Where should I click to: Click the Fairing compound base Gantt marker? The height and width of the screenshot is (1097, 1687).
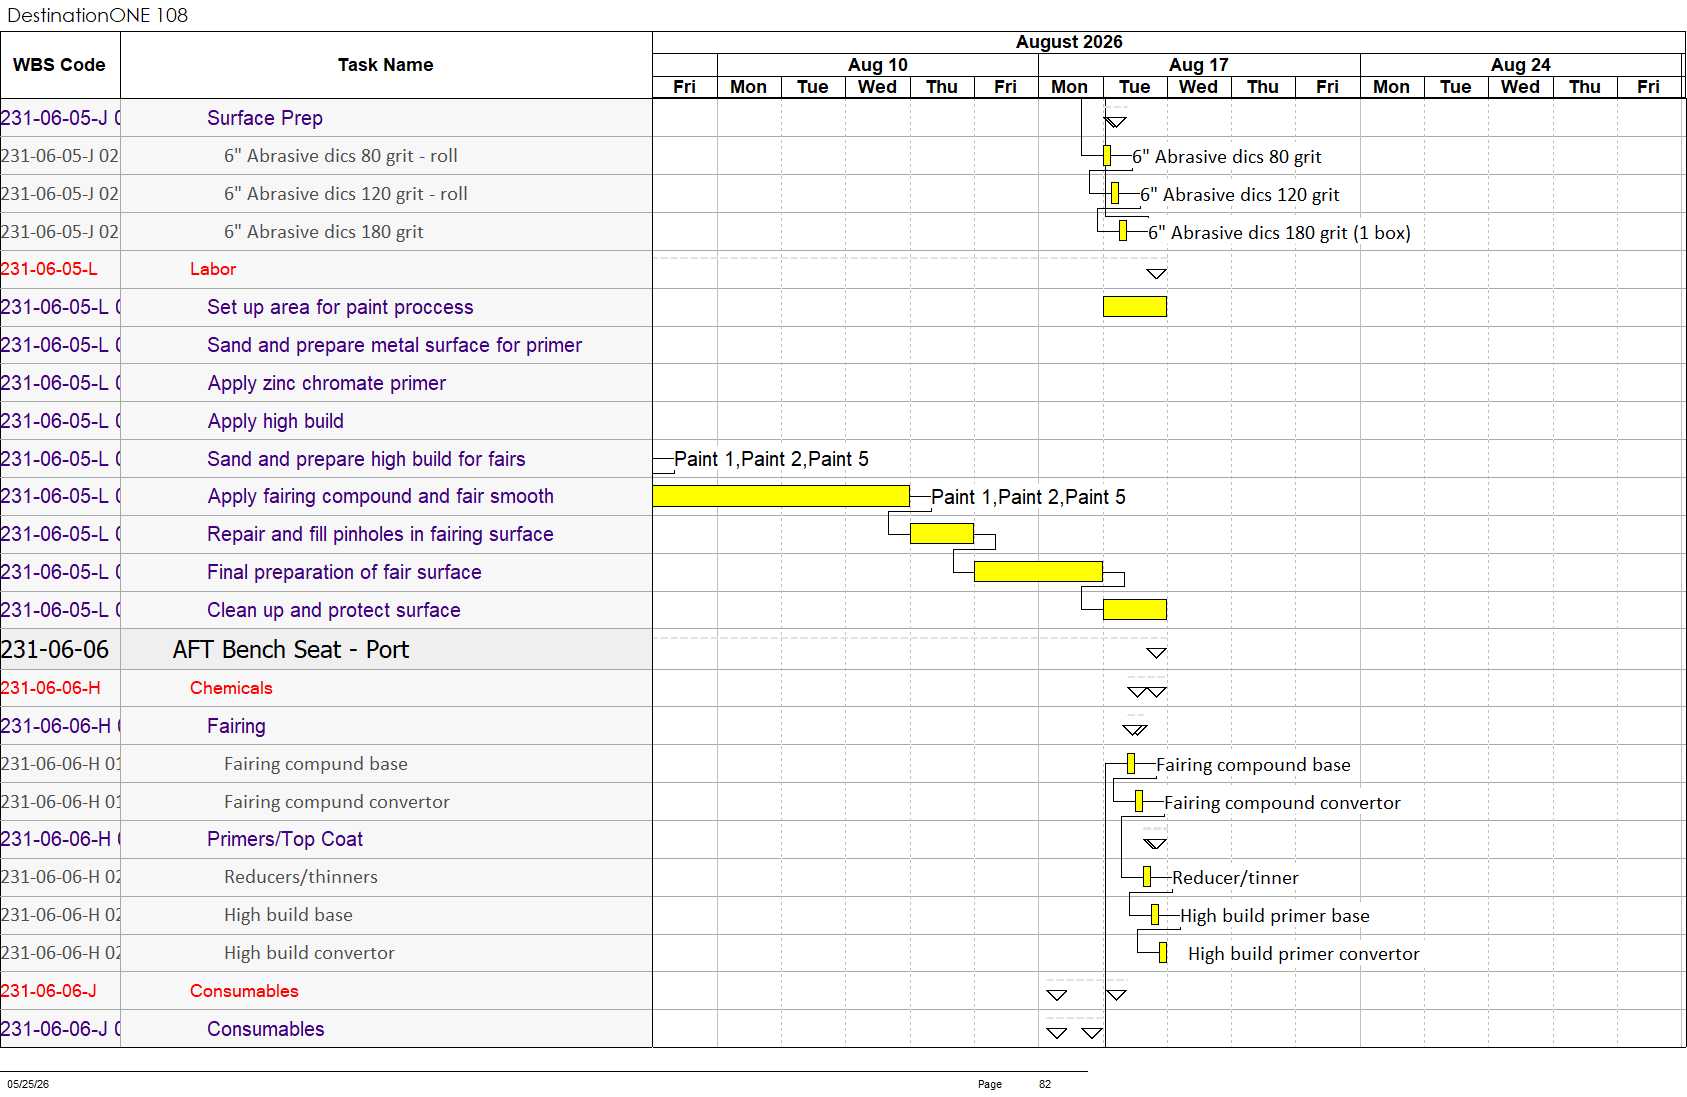(x=1131, y=764)
